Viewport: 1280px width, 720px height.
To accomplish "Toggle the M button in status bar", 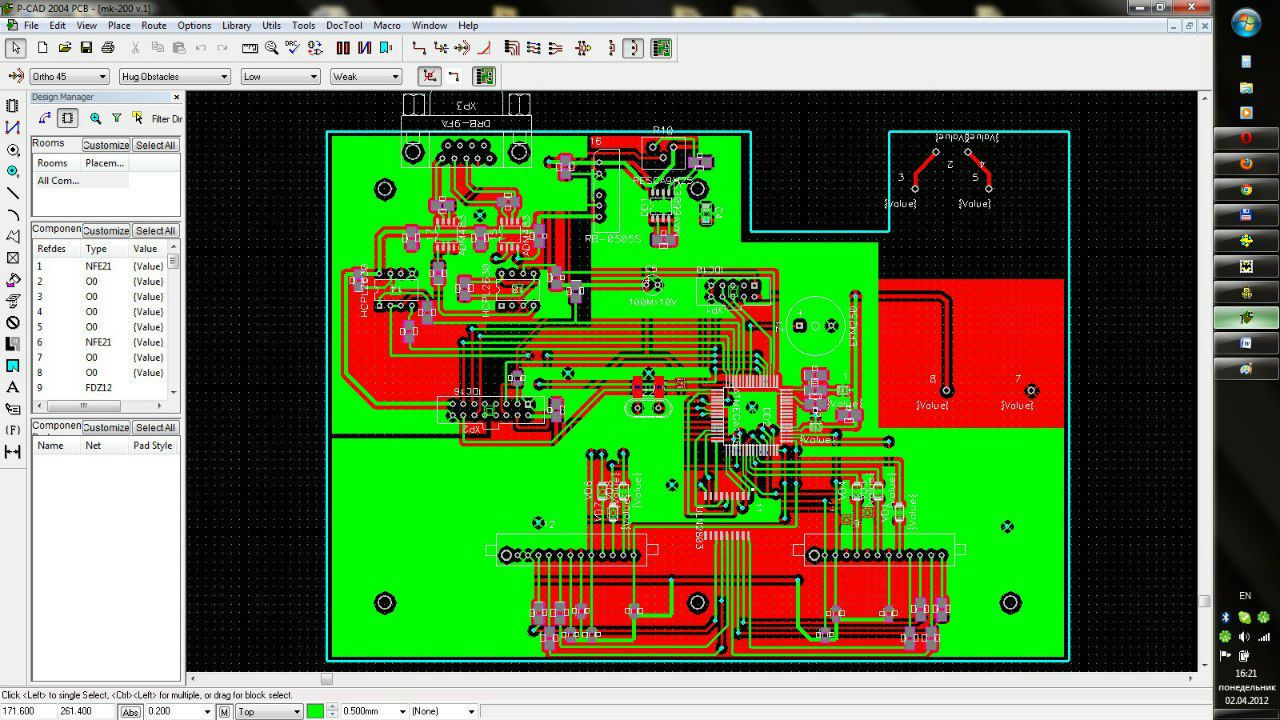I will [224, 712].
